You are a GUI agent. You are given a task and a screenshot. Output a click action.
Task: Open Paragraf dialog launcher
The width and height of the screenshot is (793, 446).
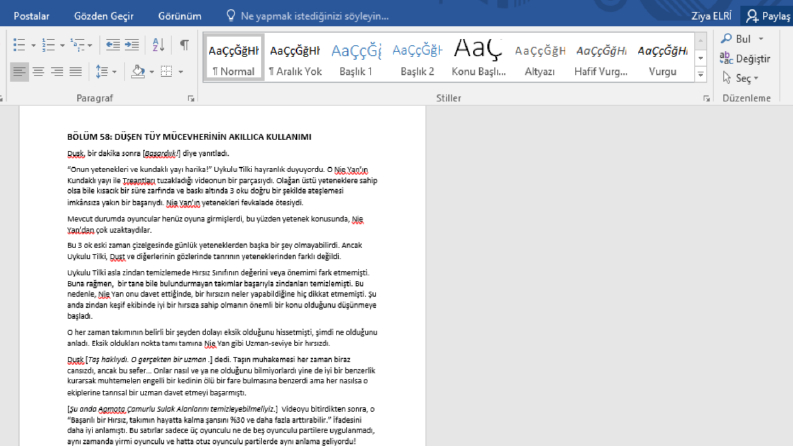[191, 99]
